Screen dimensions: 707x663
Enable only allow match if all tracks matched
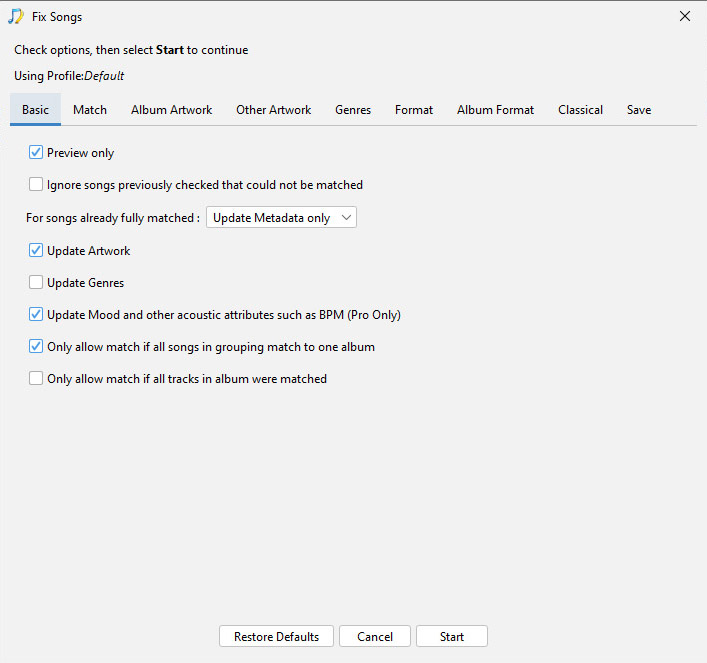tap(36, 378)
